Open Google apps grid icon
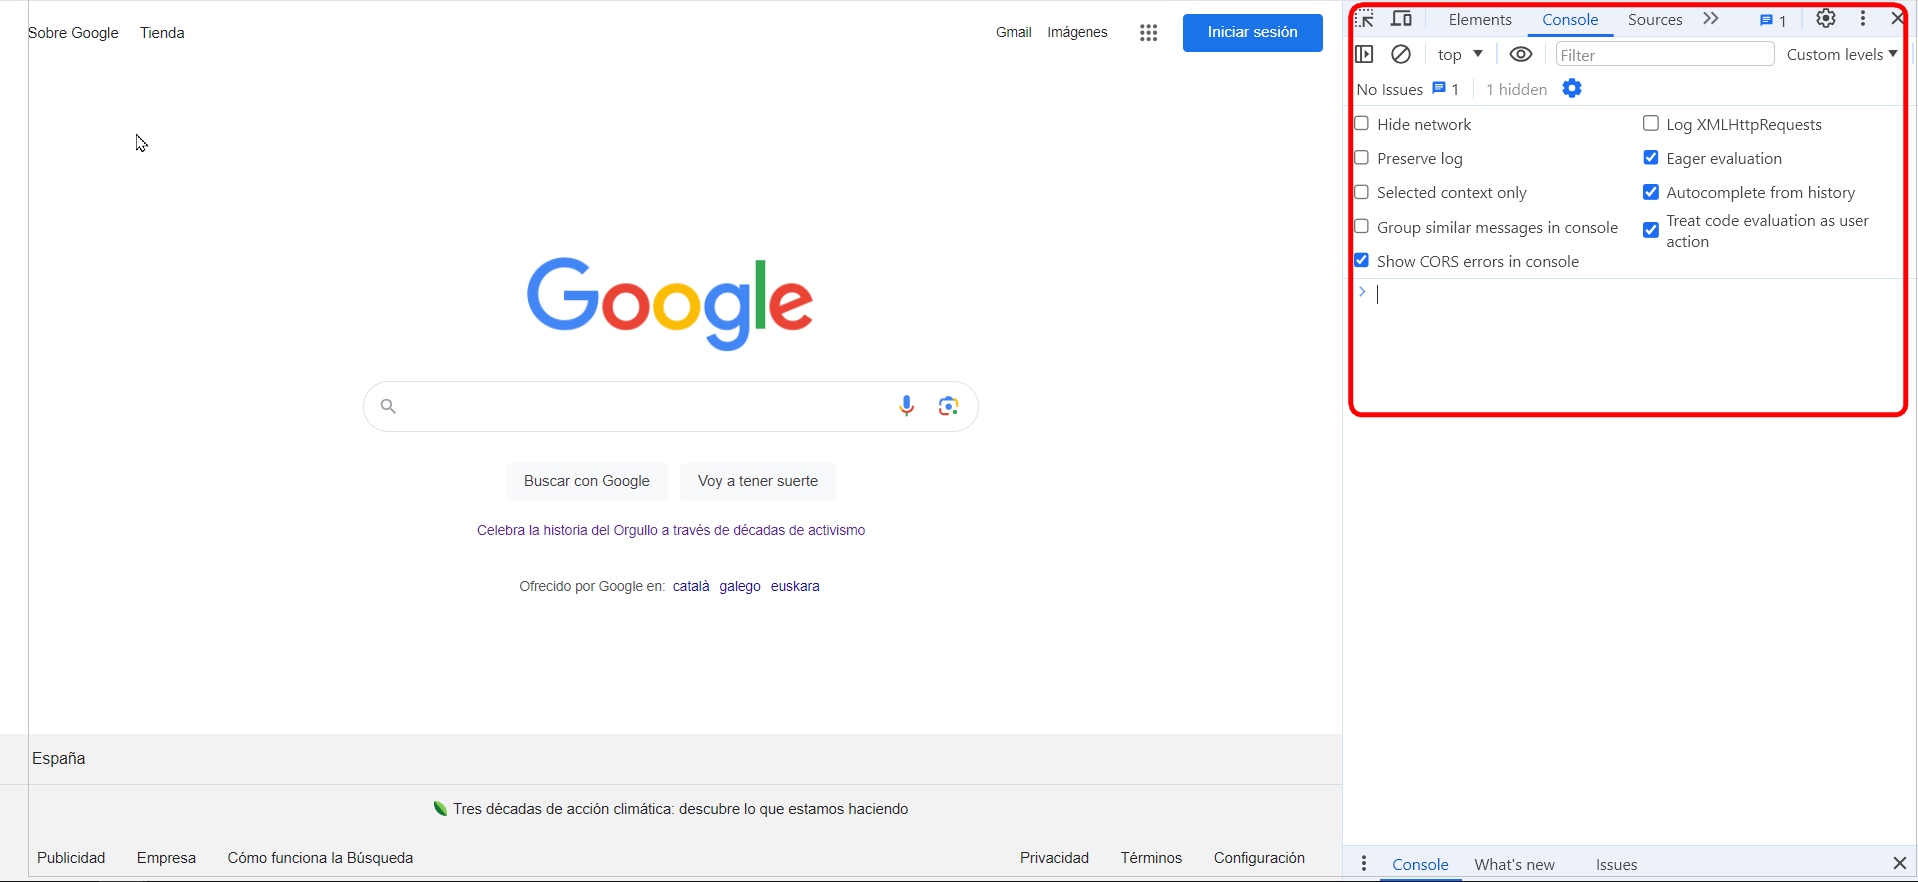Viewport: 1918px width, 882px height. coord(1148,33)
